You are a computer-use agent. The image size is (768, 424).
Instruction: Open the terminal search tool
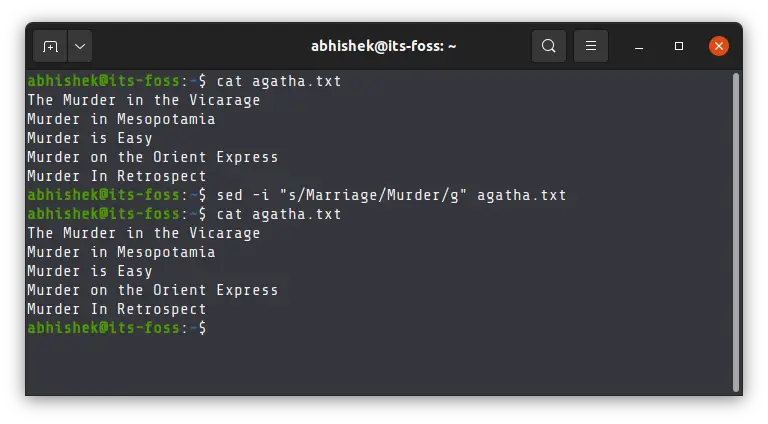(548, 46)
